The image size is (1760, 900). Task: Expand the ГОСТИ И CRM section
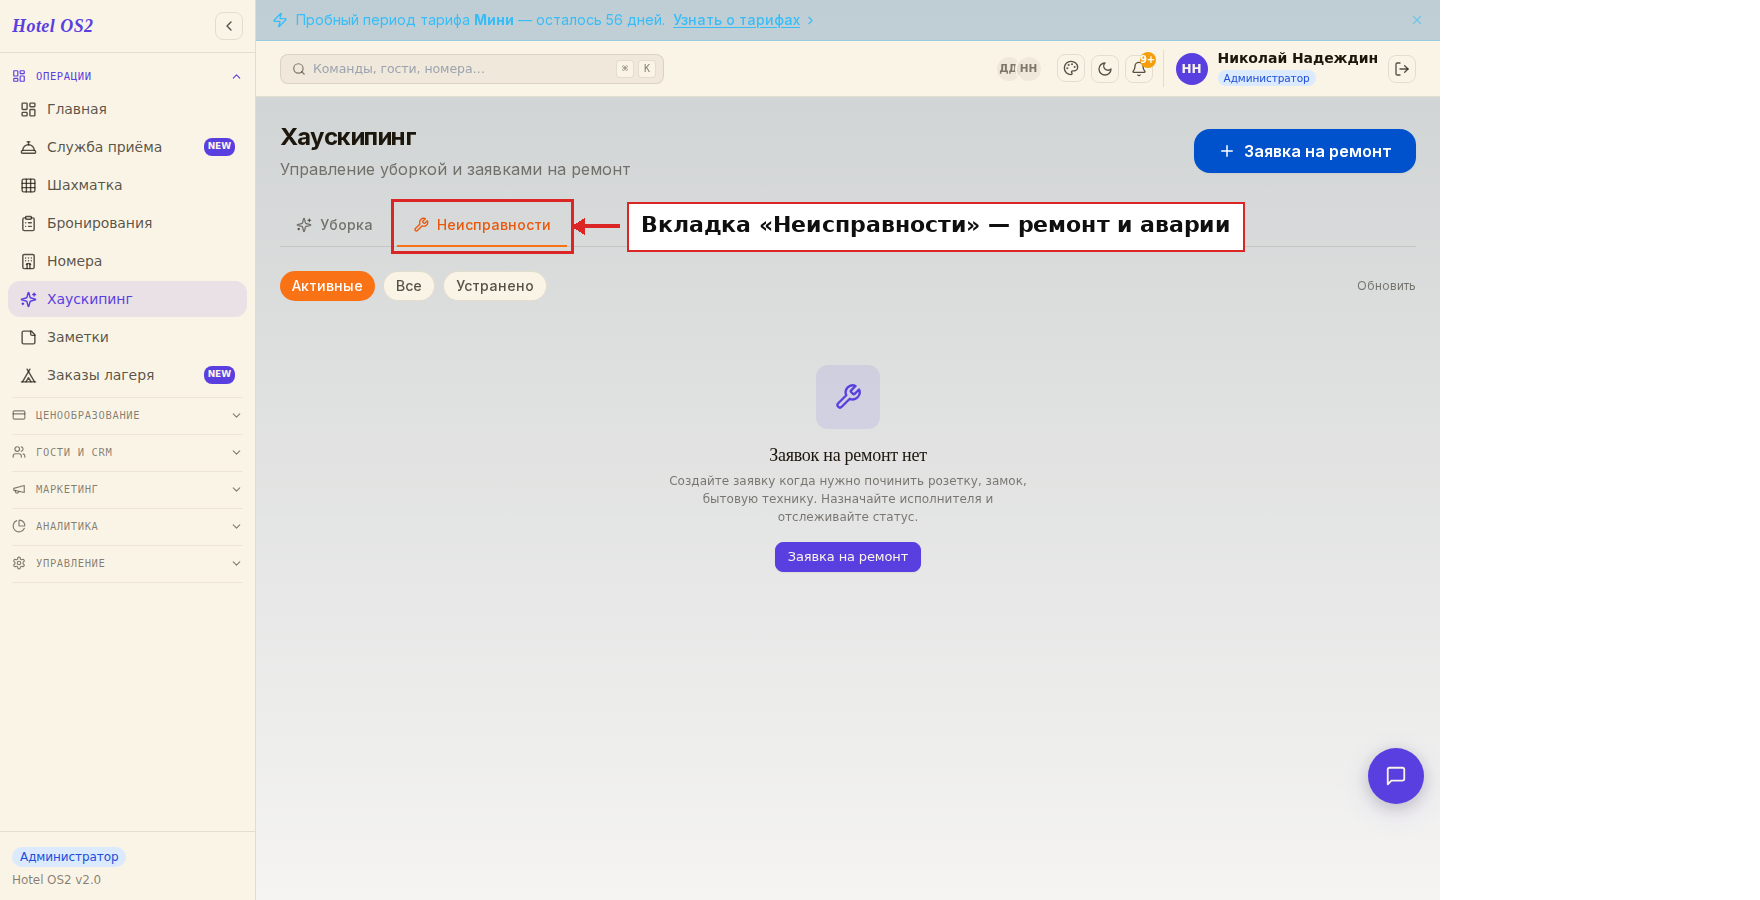pyautogui.click(x=127, y=452)
